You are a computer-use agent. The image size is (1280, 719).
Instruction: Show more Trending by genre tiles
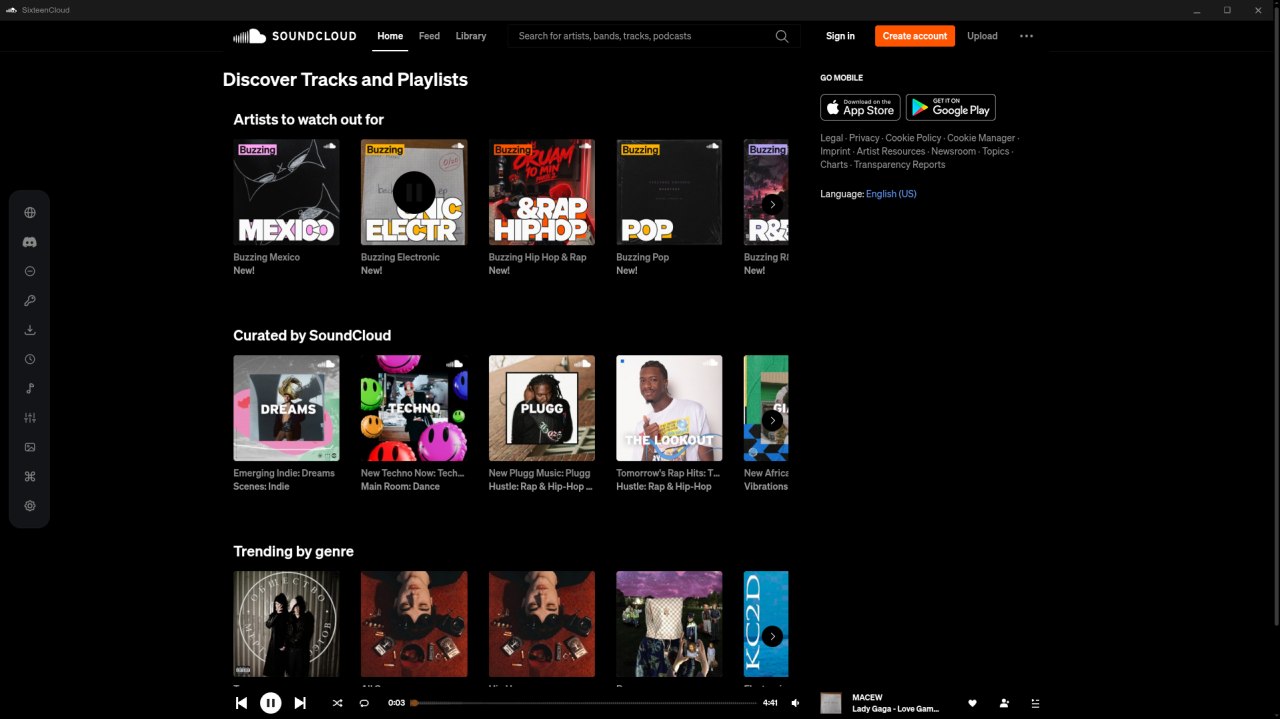(772, 636)
